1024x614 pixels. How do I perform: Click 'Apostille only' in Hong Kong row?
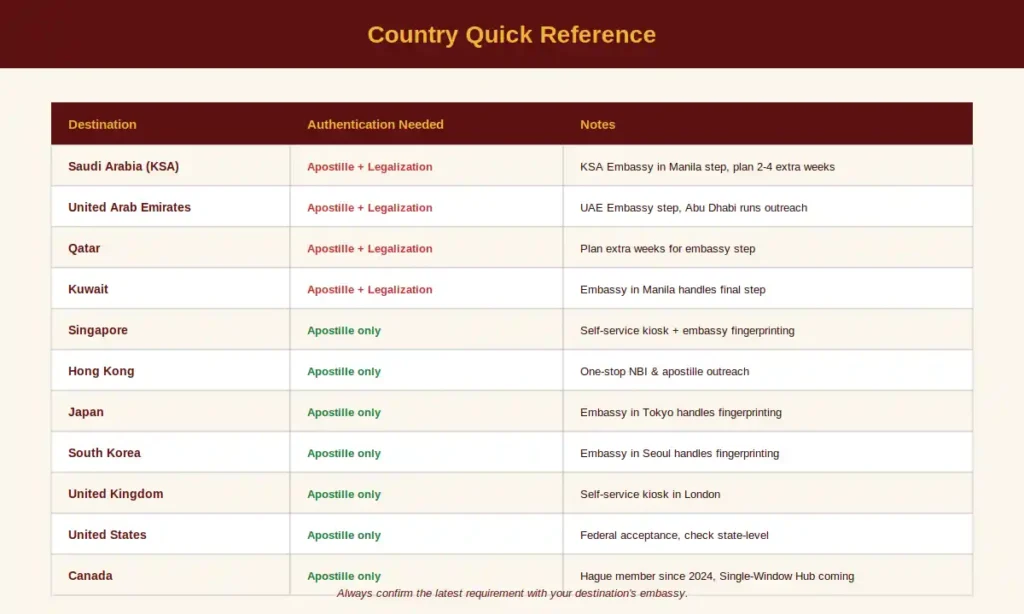click(x=344, y=372)
